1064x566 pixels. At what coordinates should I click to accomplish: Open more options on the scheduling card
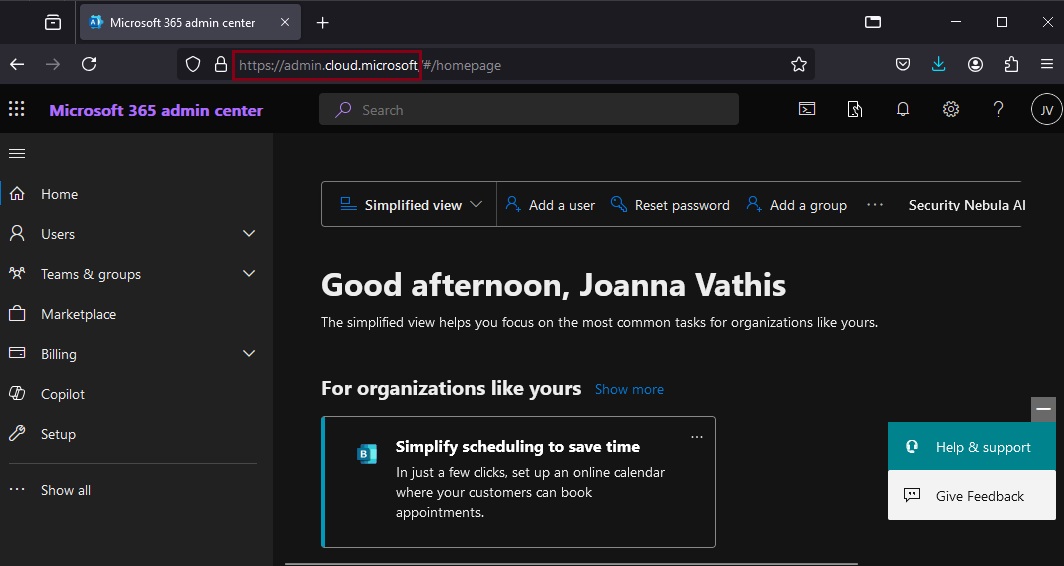[x=697, y=437]
